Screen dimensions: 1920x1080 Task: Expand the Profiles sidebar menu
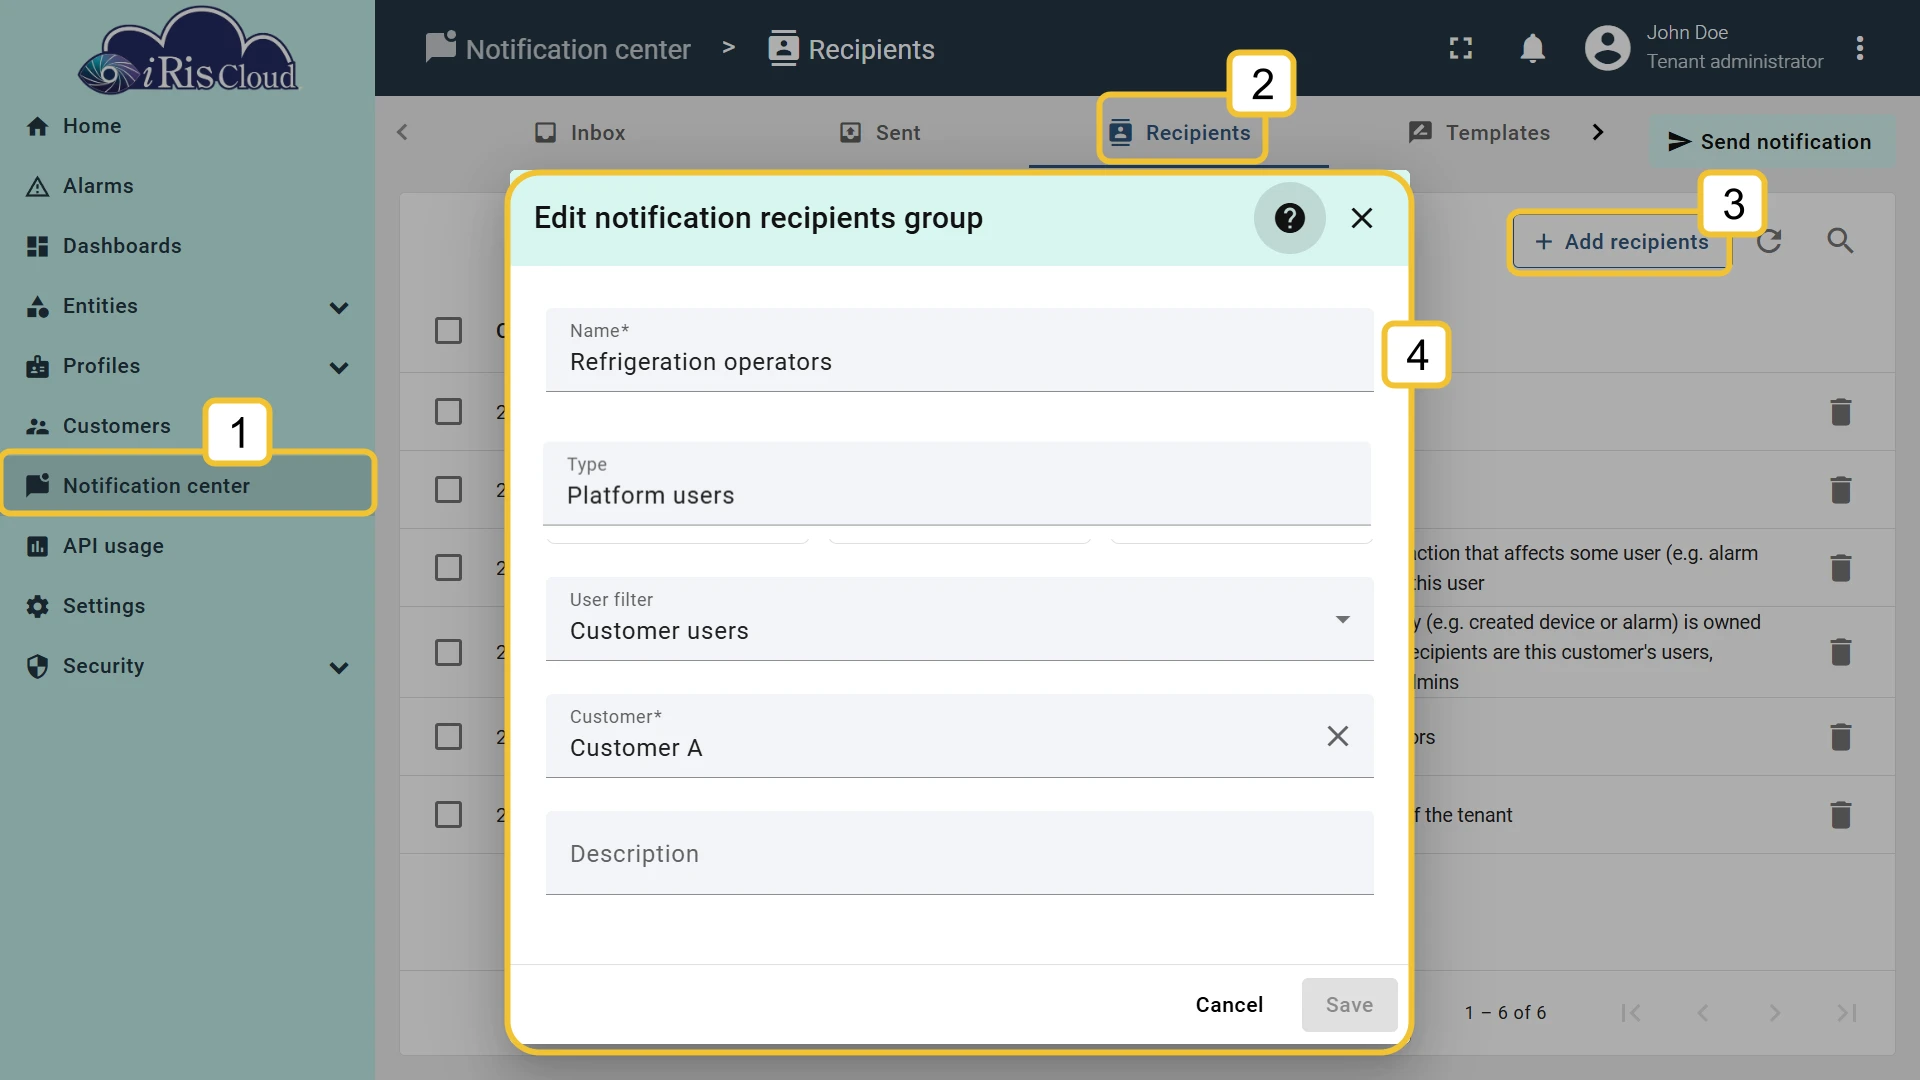pos(339,368)
